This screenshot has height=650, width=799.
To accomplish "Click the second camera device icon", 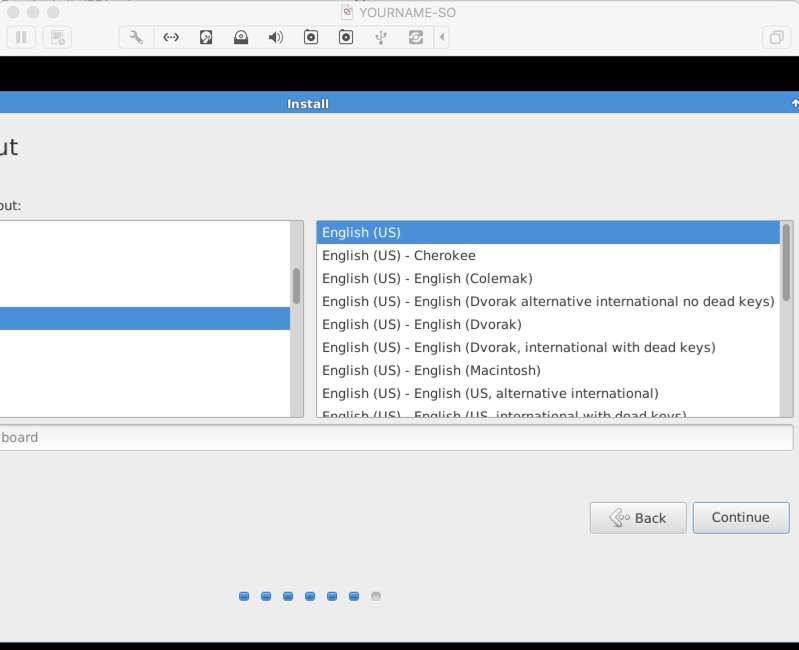I will click(x=346, y=37).
